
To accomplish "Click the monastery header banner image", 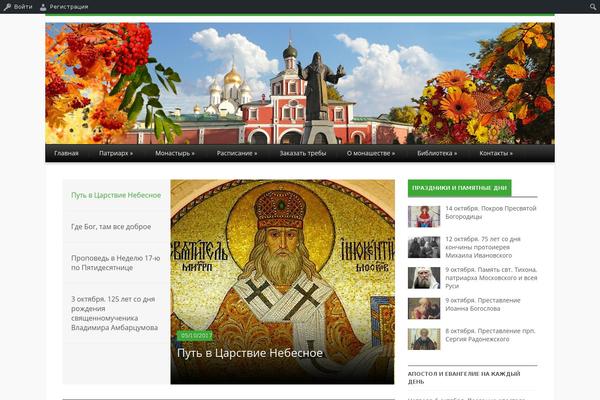I will [300, 83].
